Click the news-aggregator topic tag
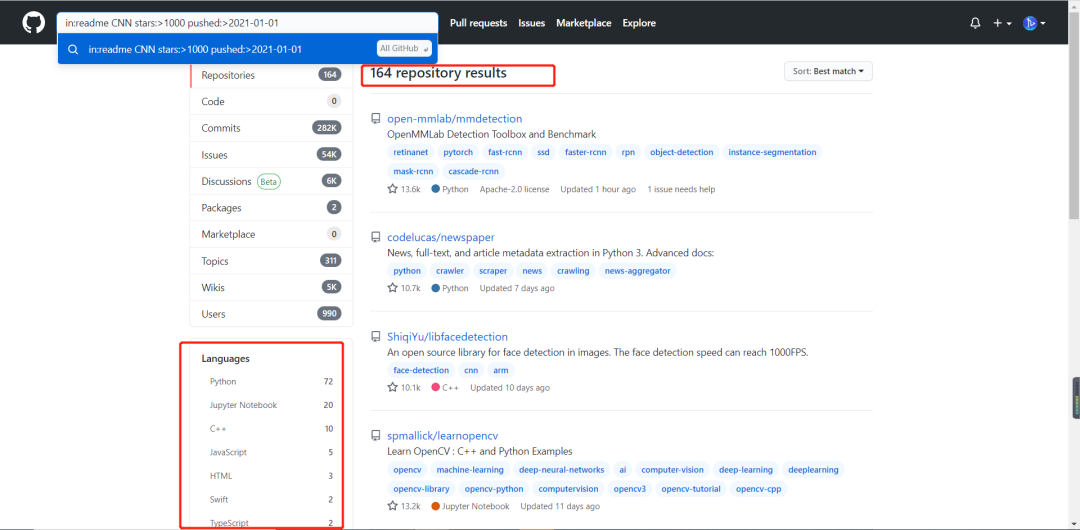The width and height of the screenshot is (1080, 530). [637, 271]
